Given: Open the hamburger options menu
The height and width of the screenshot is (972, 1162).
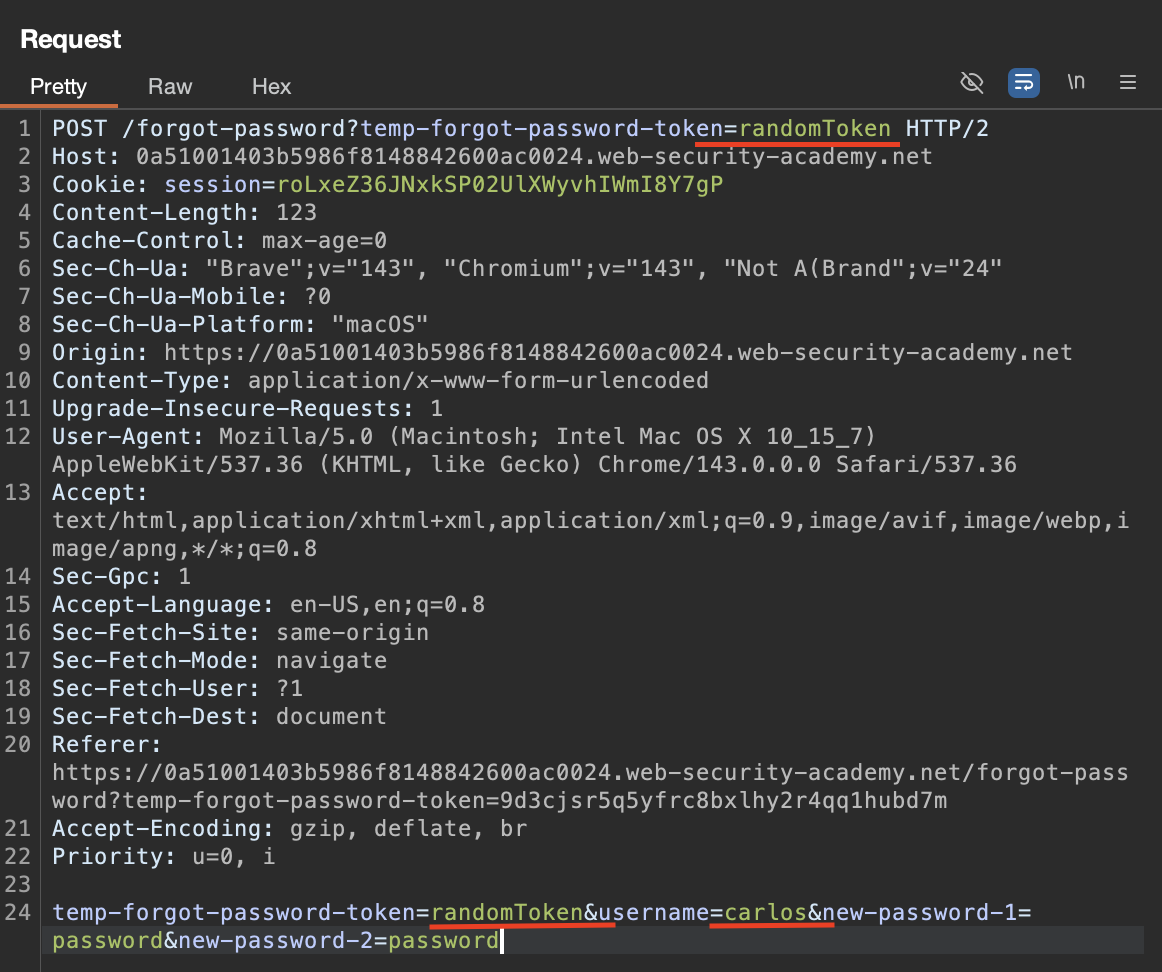Looking at the screenshot, I should point(1128,83).
